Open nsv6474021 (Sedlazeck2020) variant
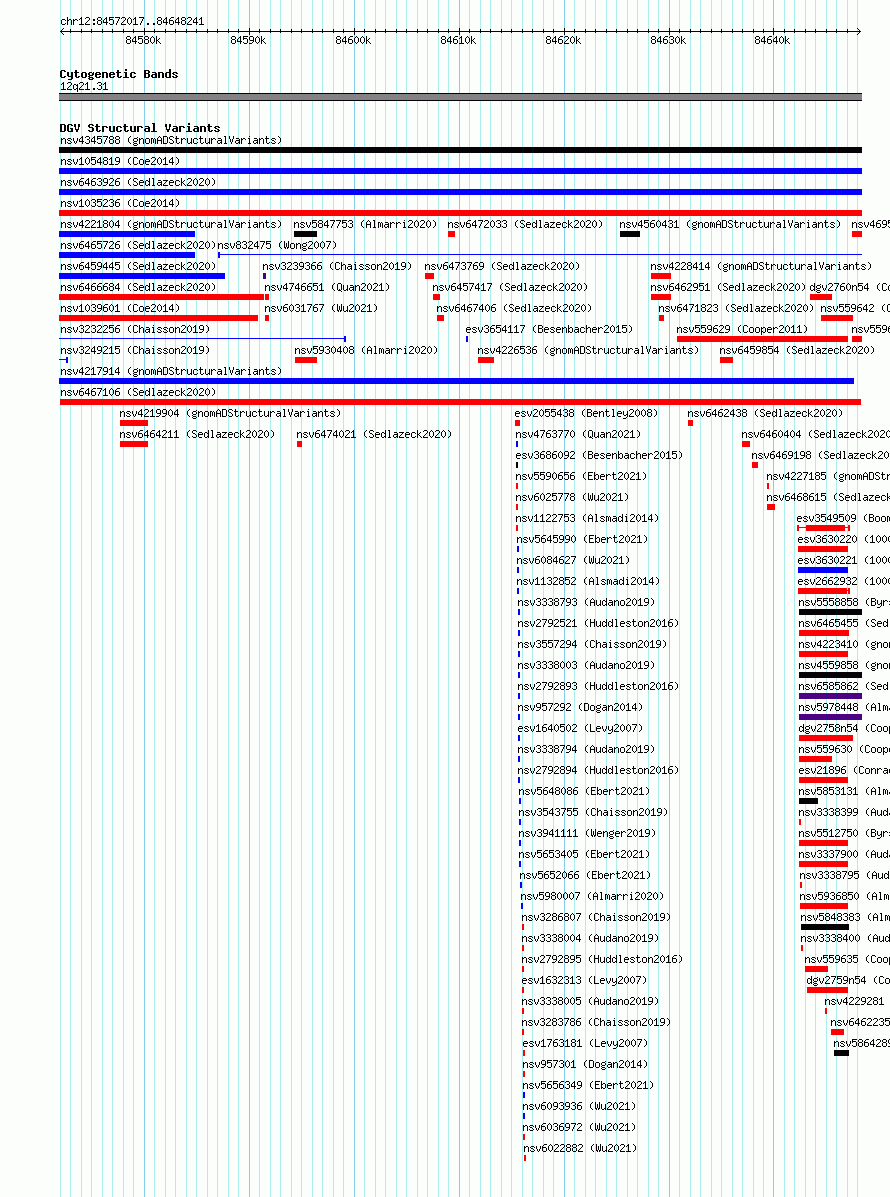The image size is (890, 1197). pyautogui.click(x=374, y=434)
